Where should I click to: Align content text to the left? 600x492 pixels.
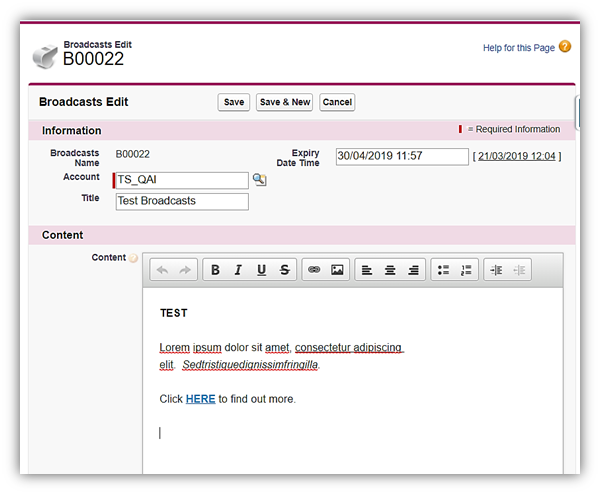pyautogui.click(x=366, y=270)
